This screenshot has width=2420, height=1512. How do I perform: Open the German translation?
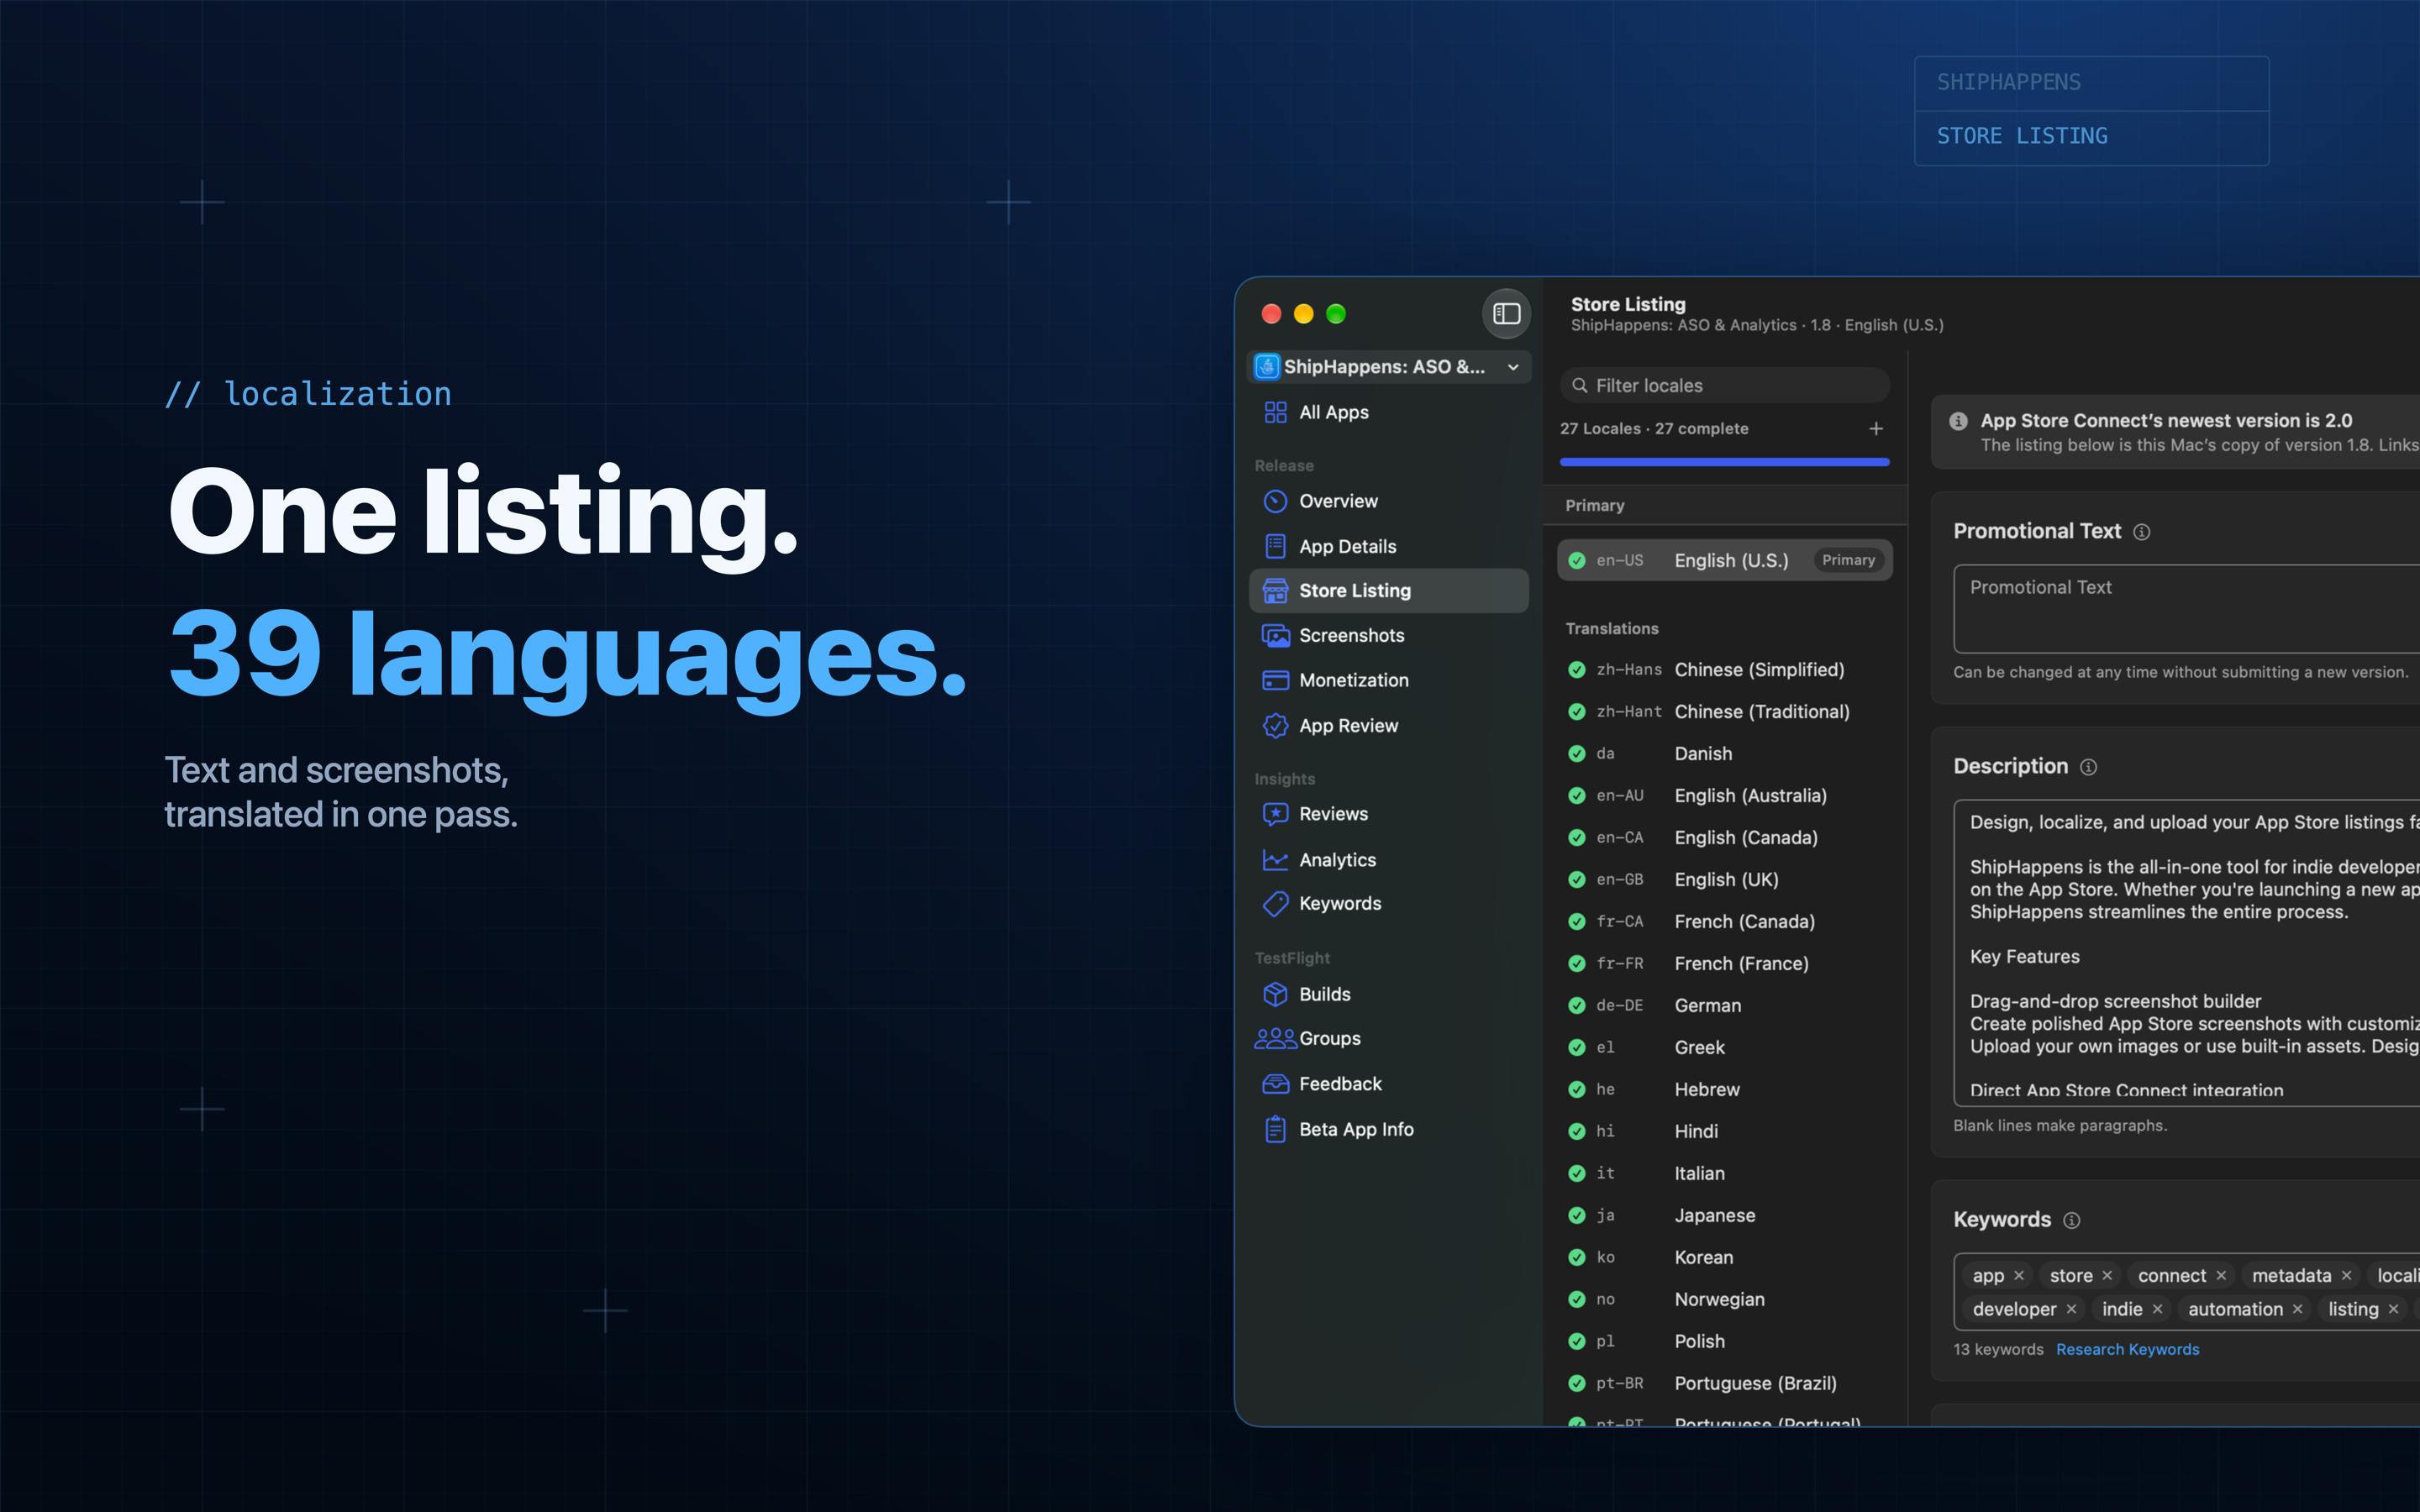[1725, 1006]
